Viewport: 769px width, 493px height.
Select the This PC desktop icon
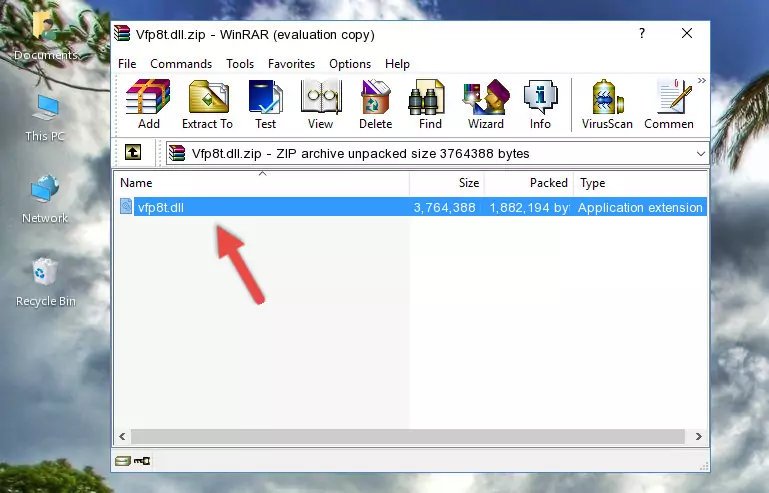45,118
